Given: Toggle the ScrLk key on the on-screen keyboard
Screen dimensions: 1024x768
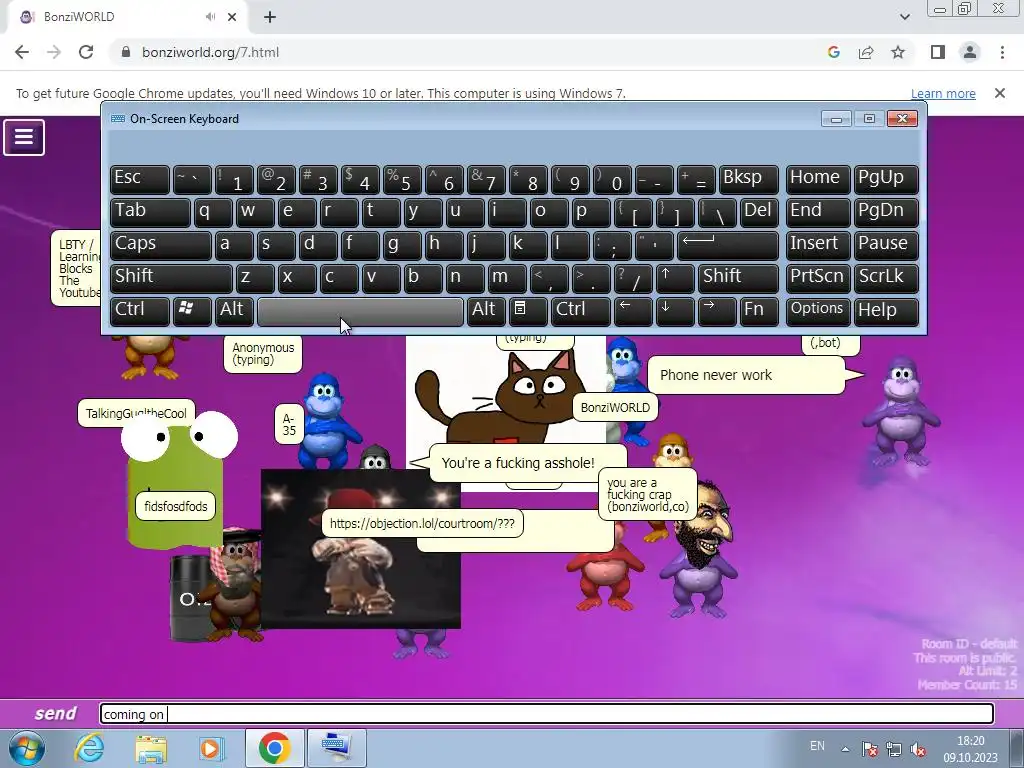Looking at the screenshot, I should coord(885,278).
